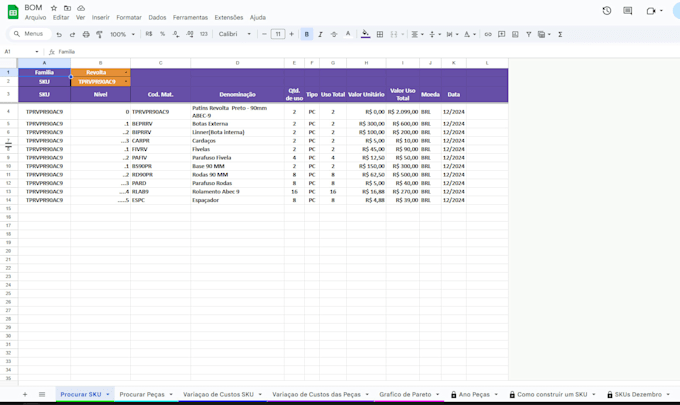Click the merge cells icon
This screenshot has height=405, width=680.
pos(394,34)
